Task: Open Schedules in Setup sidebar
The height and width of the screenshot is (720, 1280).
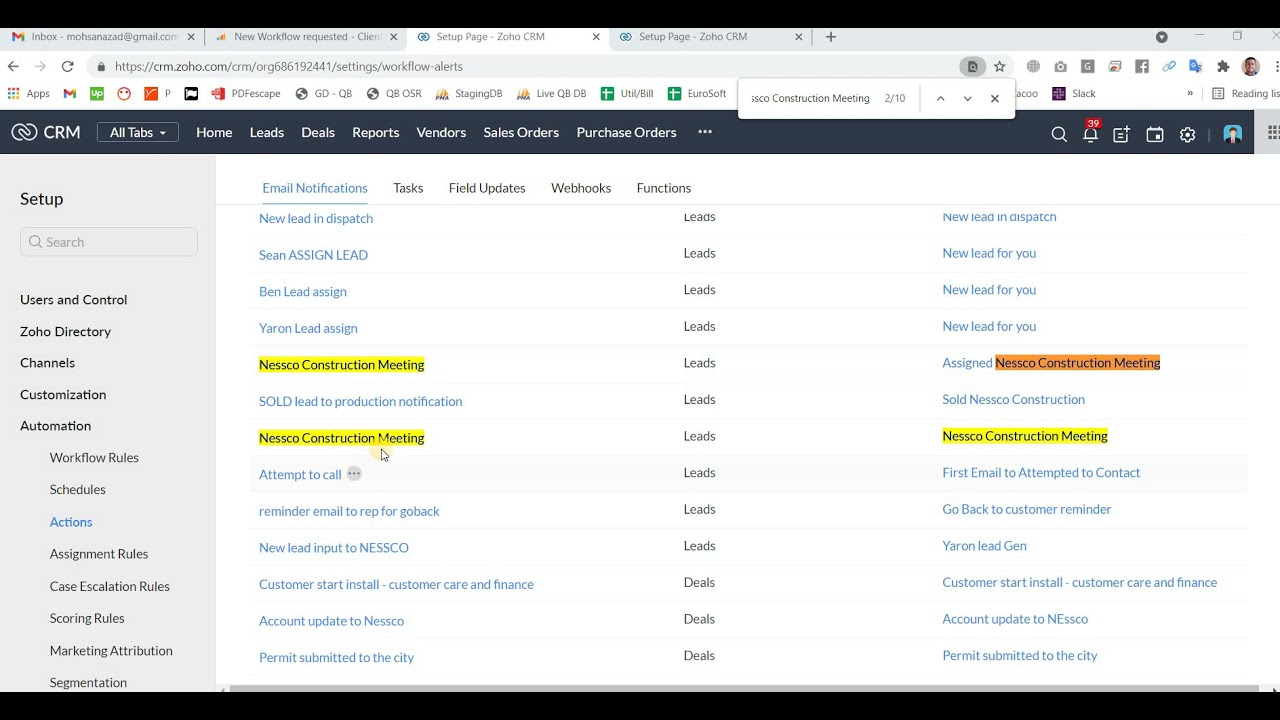Action: (x=77, y=489)
